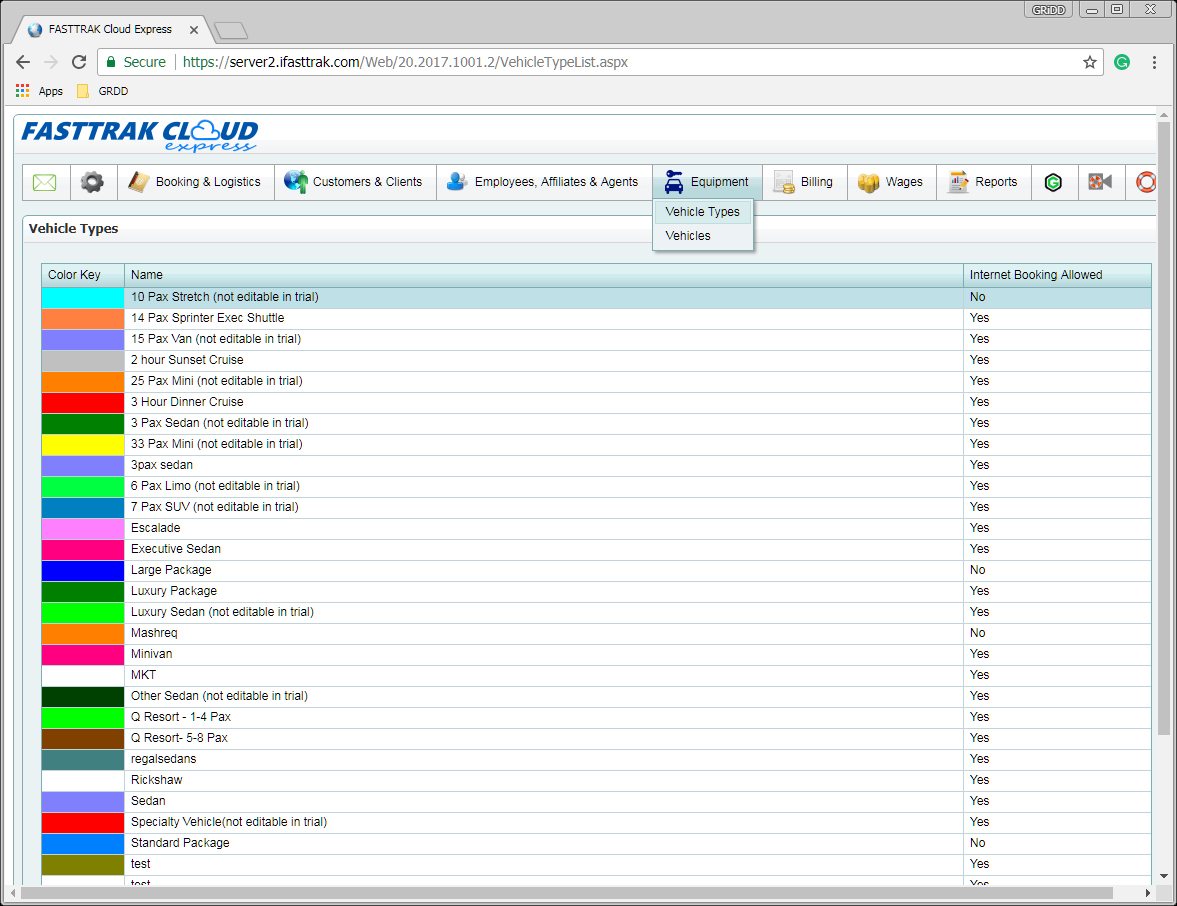Click yellow swatch for 33 Pax Mini
The height and width of the screenshot is (906, 1177).
(x=83, y=445)
